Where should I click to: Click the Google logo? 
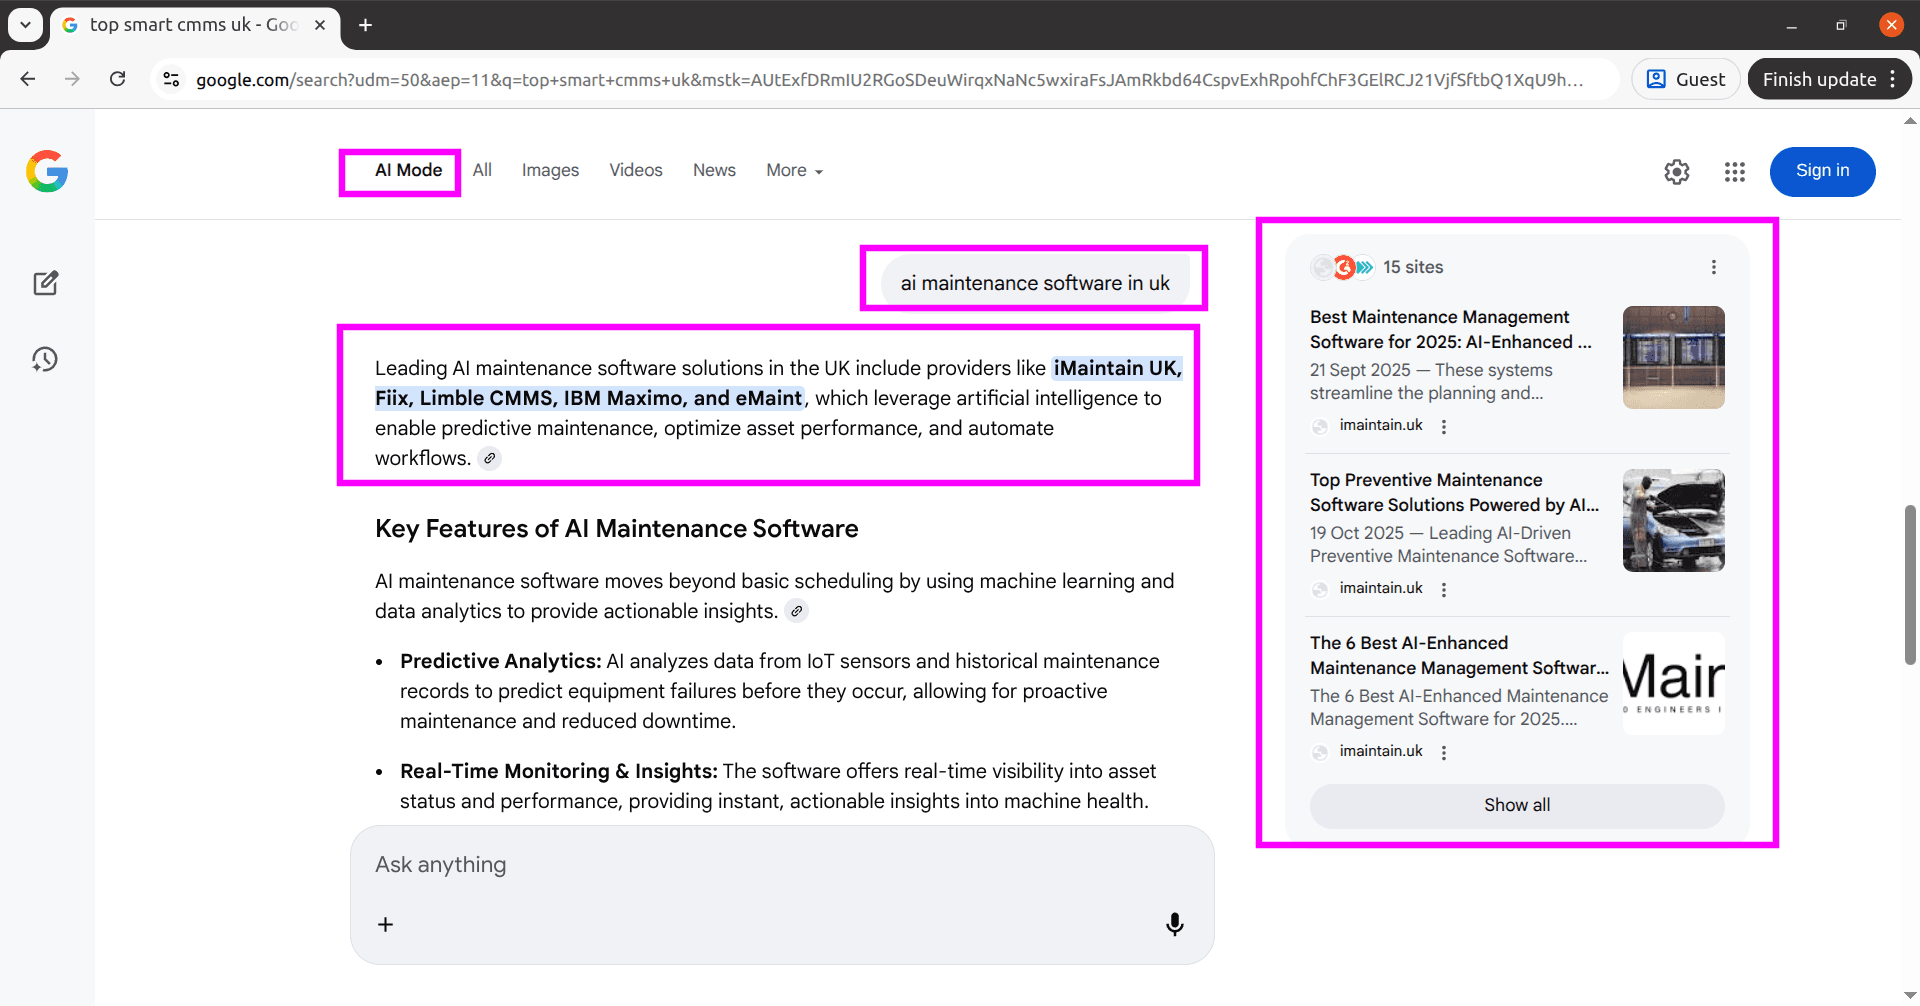coord(47,171)
